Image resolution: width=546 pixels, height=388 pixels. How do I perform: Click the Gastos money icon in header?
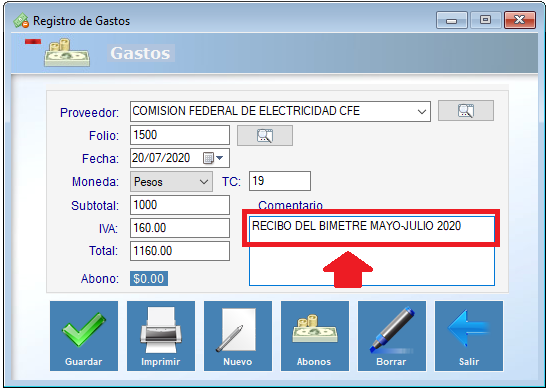67,53
